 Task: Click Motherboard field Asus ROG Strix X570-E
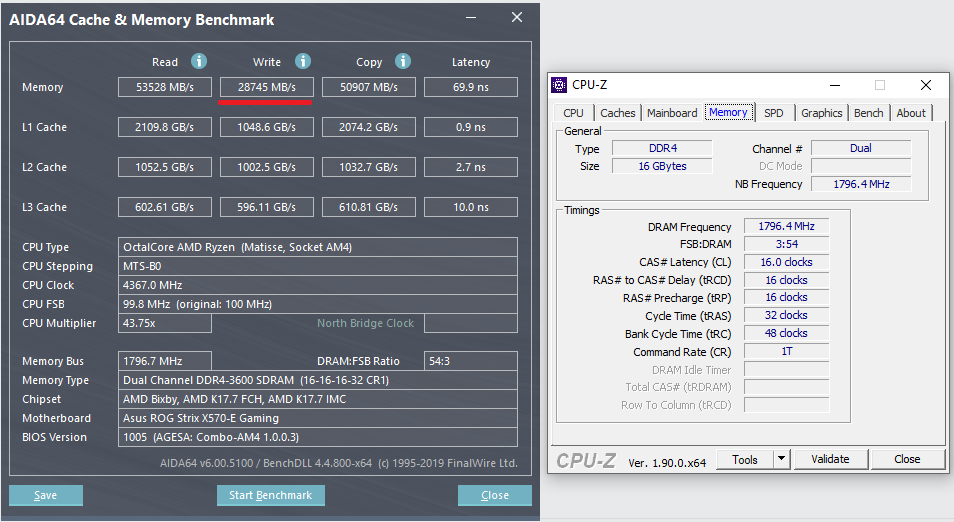tap(318, 418)
